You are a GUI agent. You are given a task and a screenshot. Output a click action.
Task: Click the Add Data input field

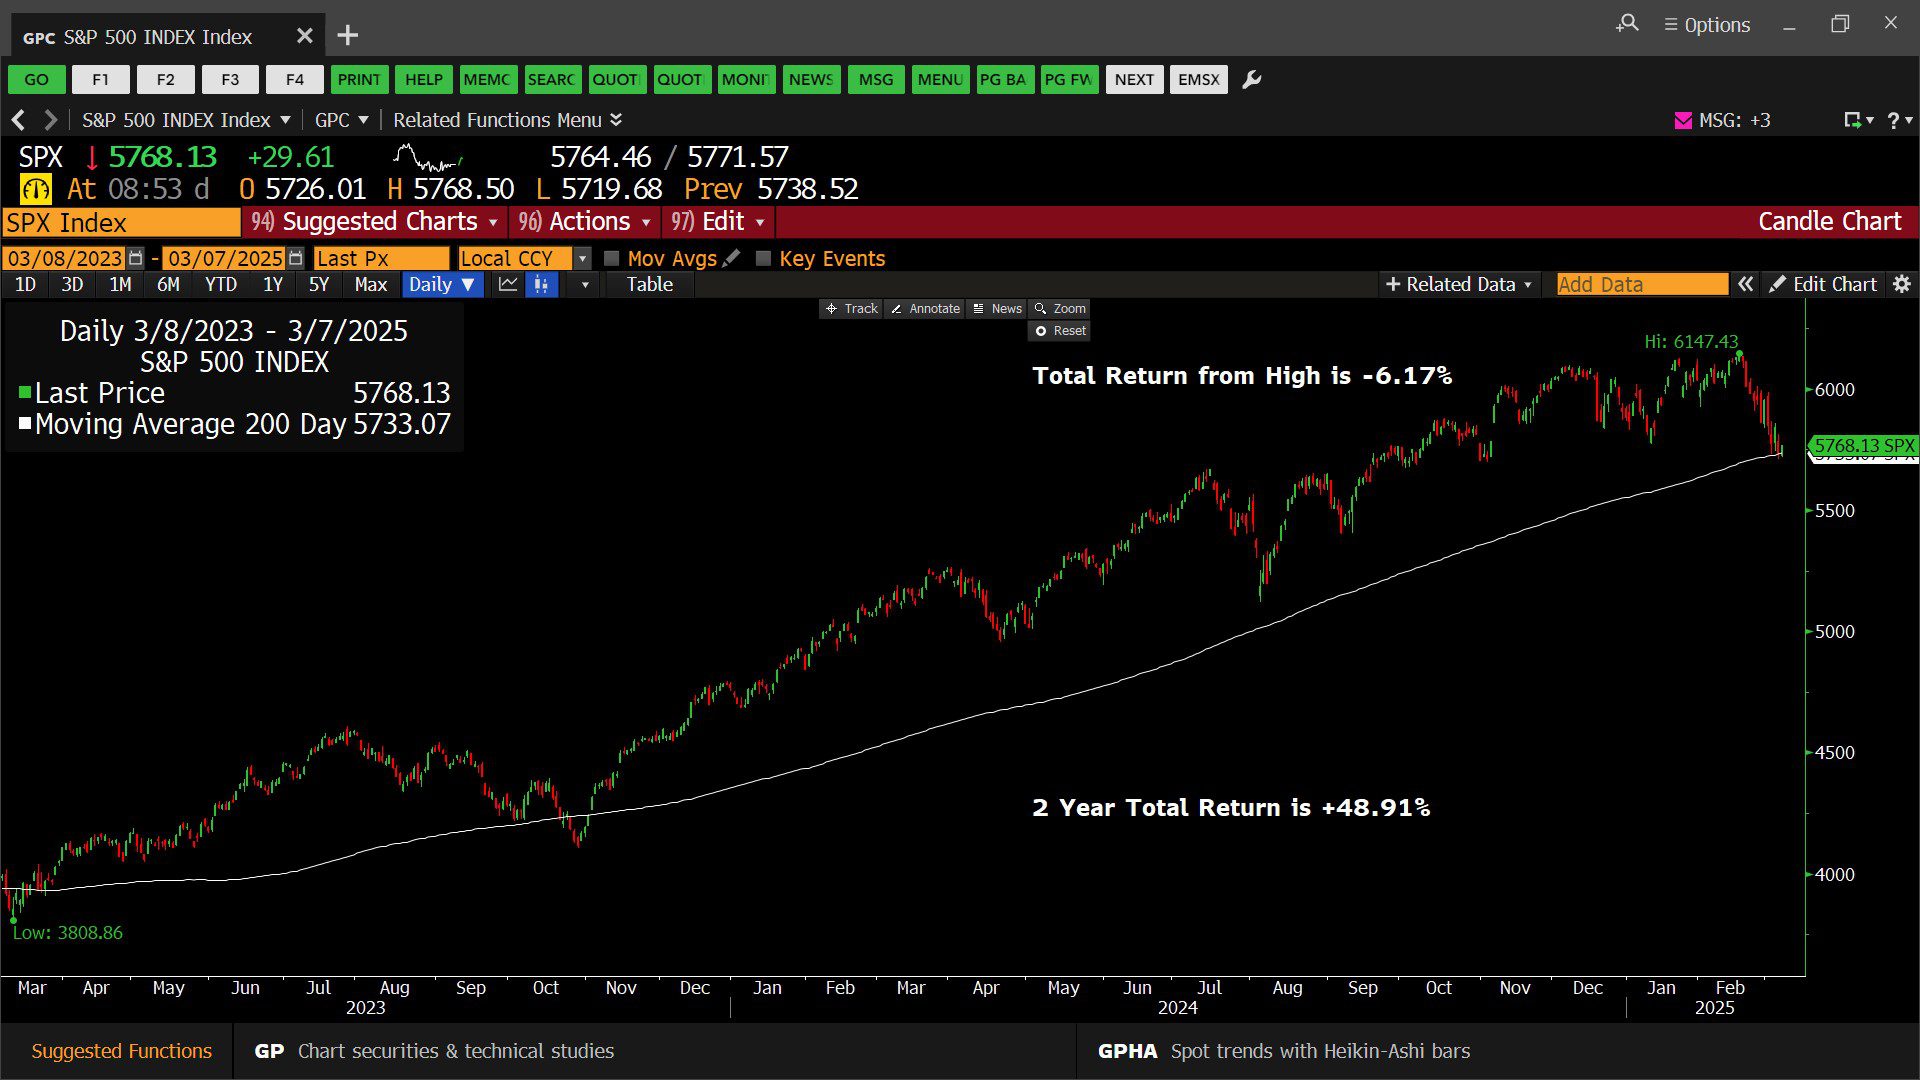[x=1641, y=285]
